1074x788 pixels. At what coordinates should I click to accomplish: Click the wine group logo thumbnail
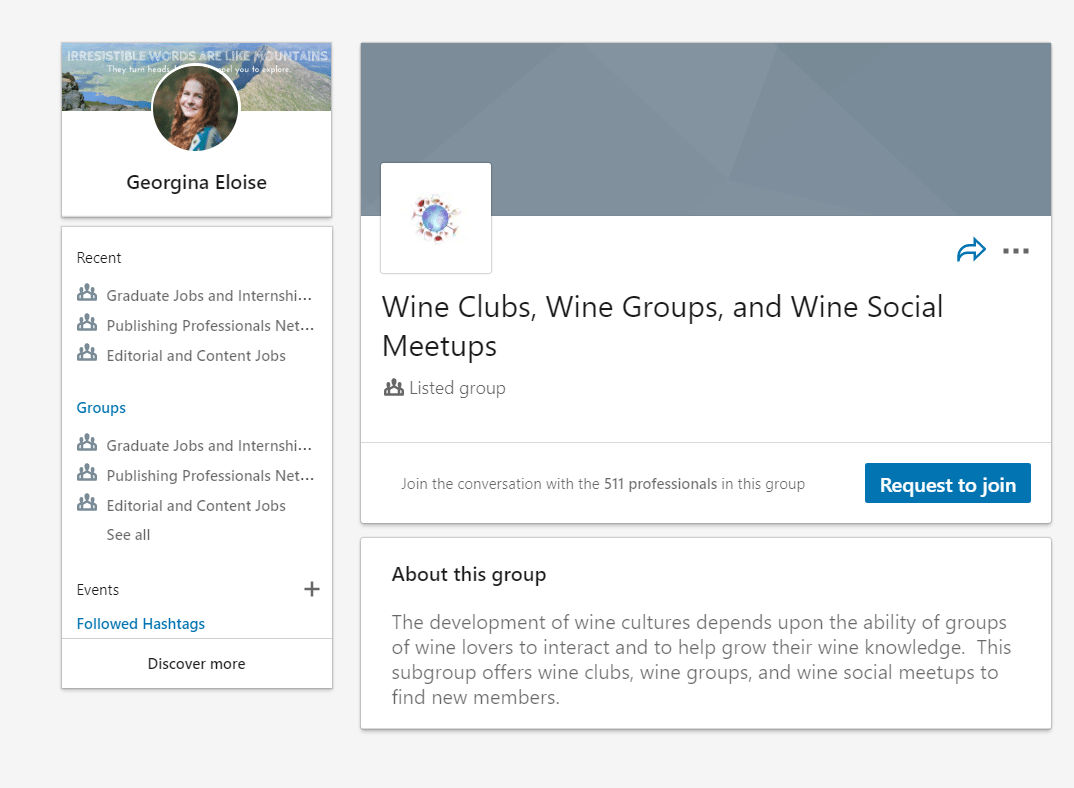[436, 218]
